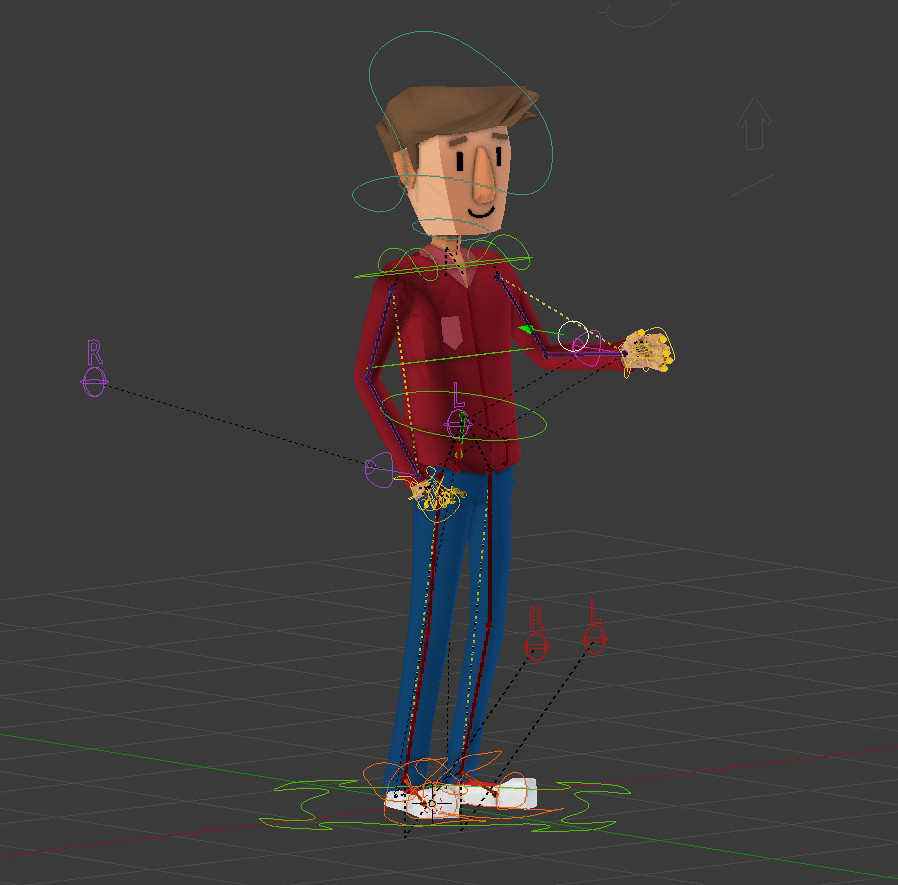Select the teal ear-side ellipse control beside the head
Screen dimensions: 898x885
coord(380,193)
